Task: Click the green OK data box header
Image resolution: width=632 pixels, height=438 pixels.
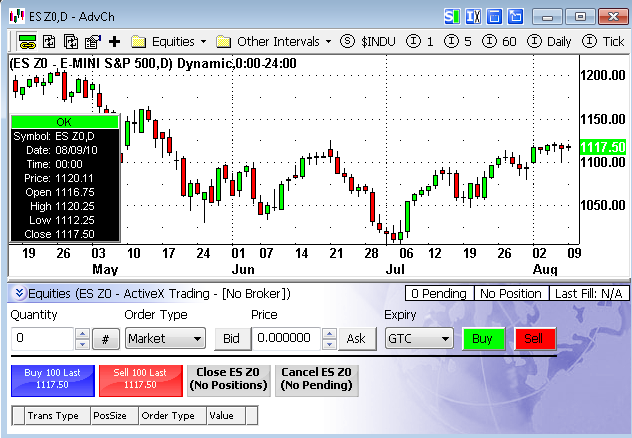Action: pyautogui.click(x=64, y=122)
